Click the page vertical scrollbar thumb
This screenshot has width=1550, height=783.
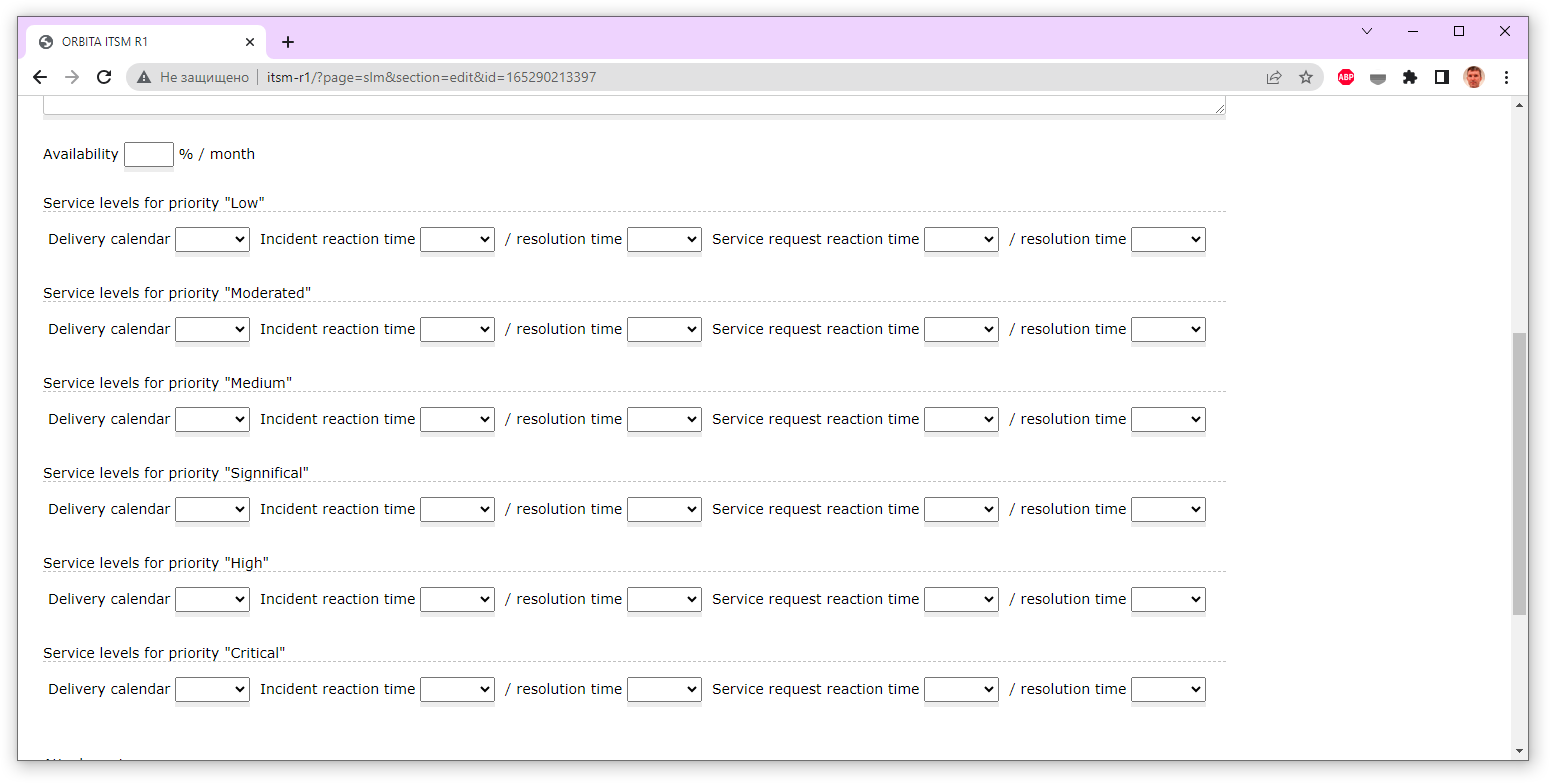1520,472
